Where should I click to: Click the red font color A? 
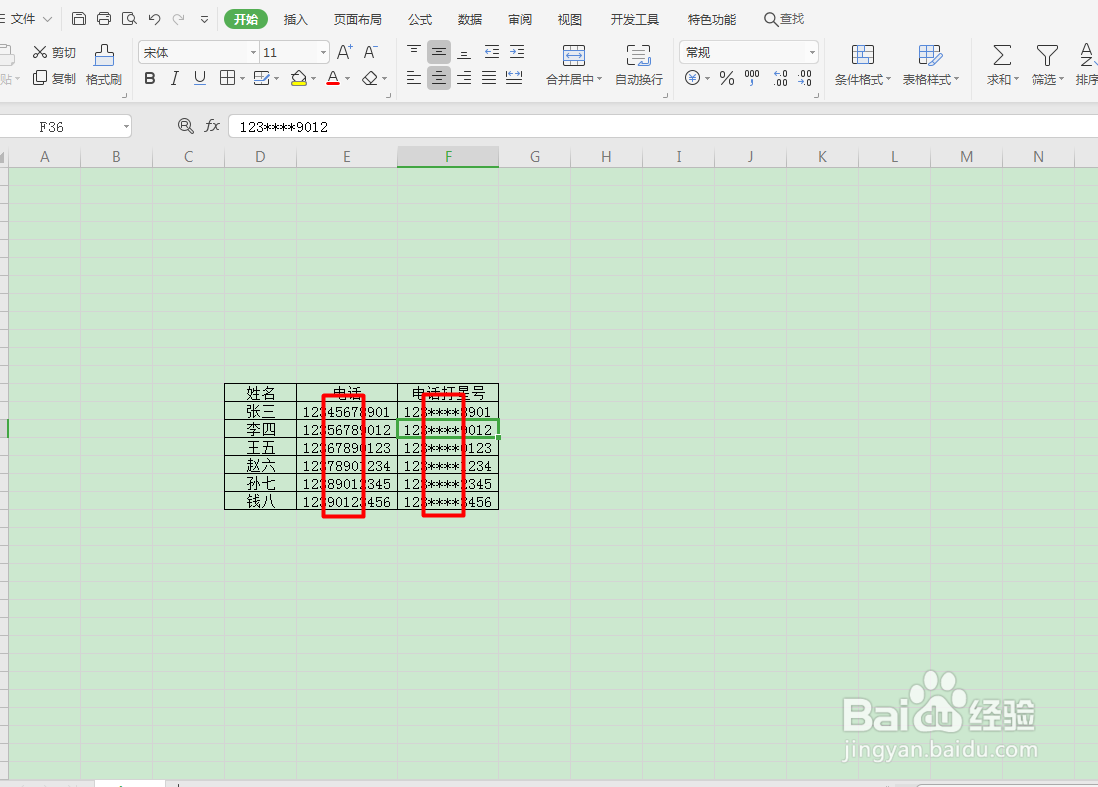point(333,78)
